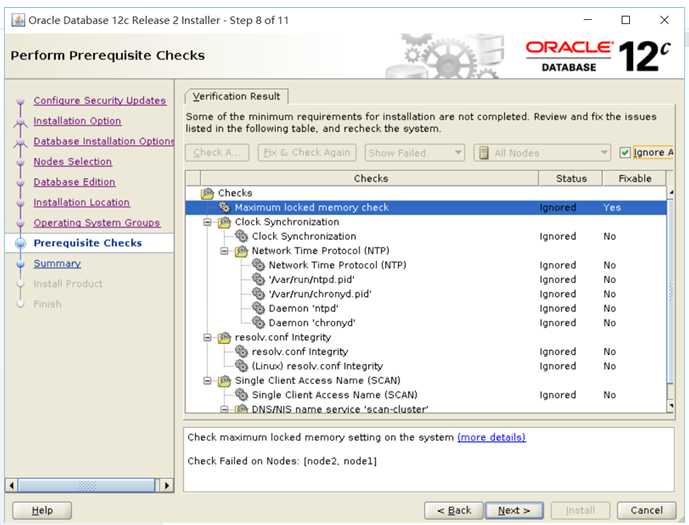689x525 pixels.
Task: Click gear icon beside (Linux) resolv.conf Integrity
Action: click(241, 366)
